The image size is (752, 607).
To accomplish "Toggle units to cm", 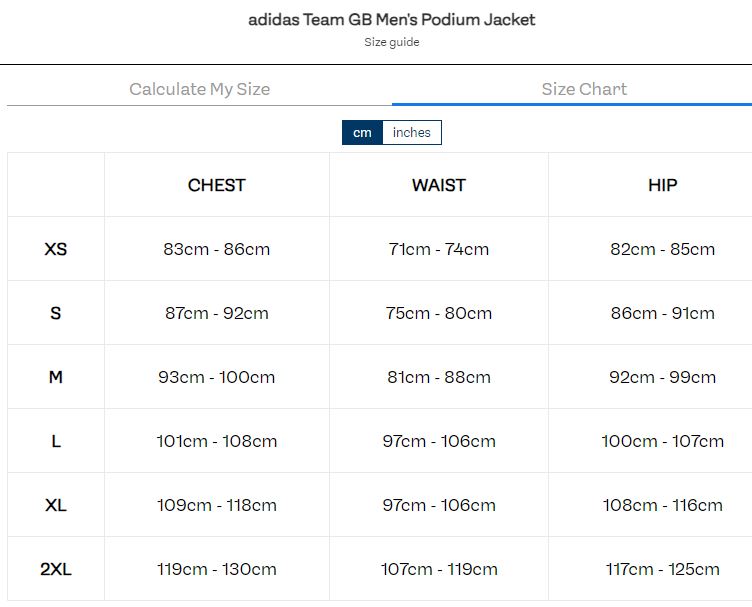I will point(362,132).
